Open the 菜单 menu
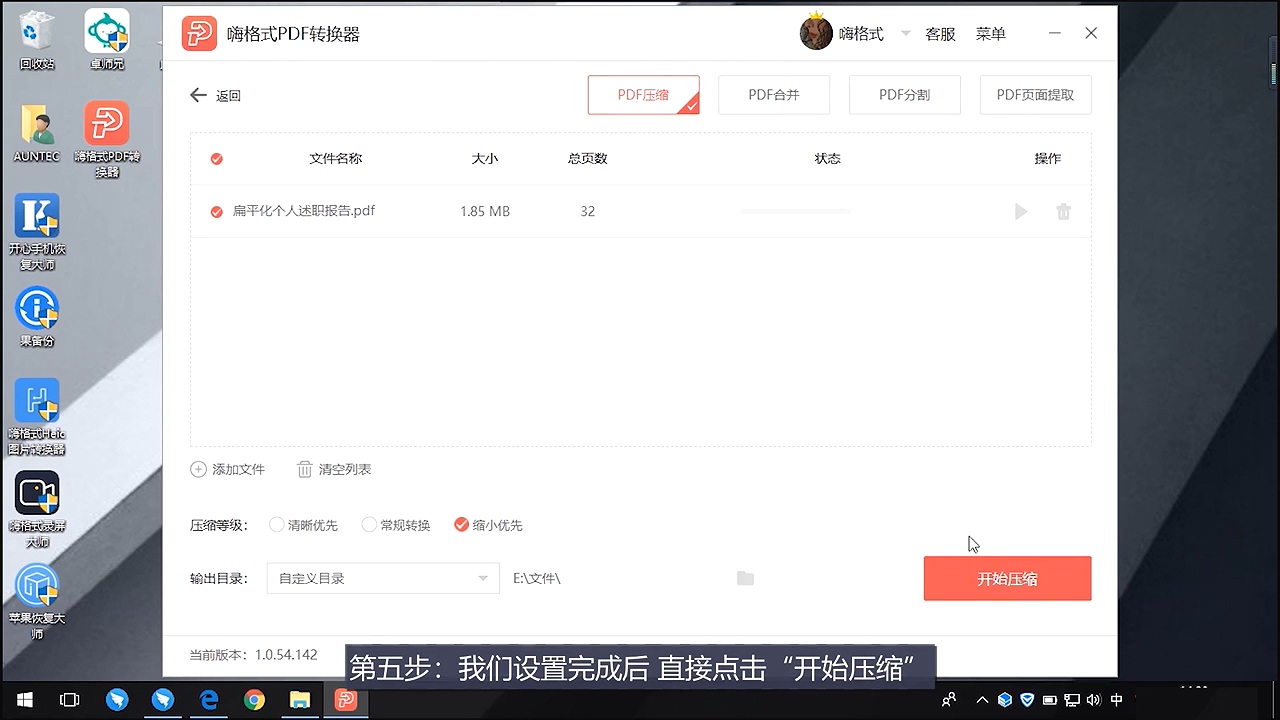 [990, 33]
